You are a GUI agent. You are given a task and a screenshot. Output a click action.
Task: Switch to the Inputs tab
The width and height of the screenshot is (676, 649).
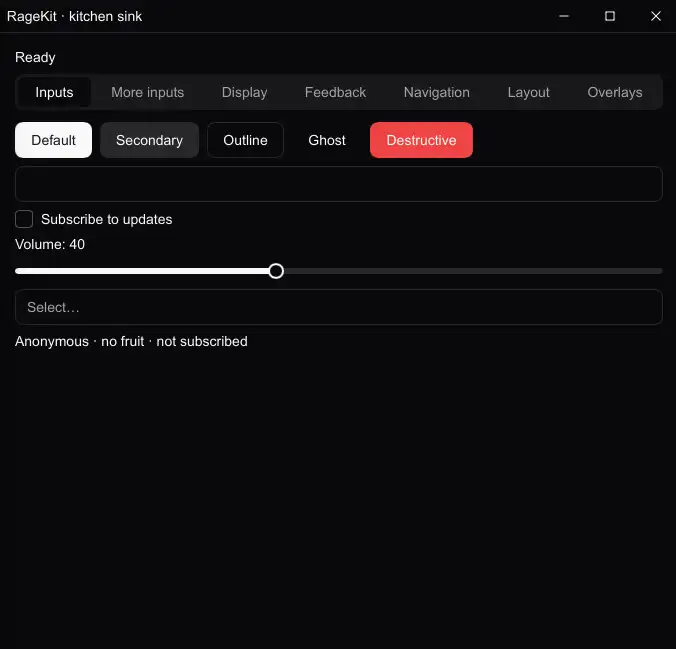pyautogui.click(x=54, y=92)
